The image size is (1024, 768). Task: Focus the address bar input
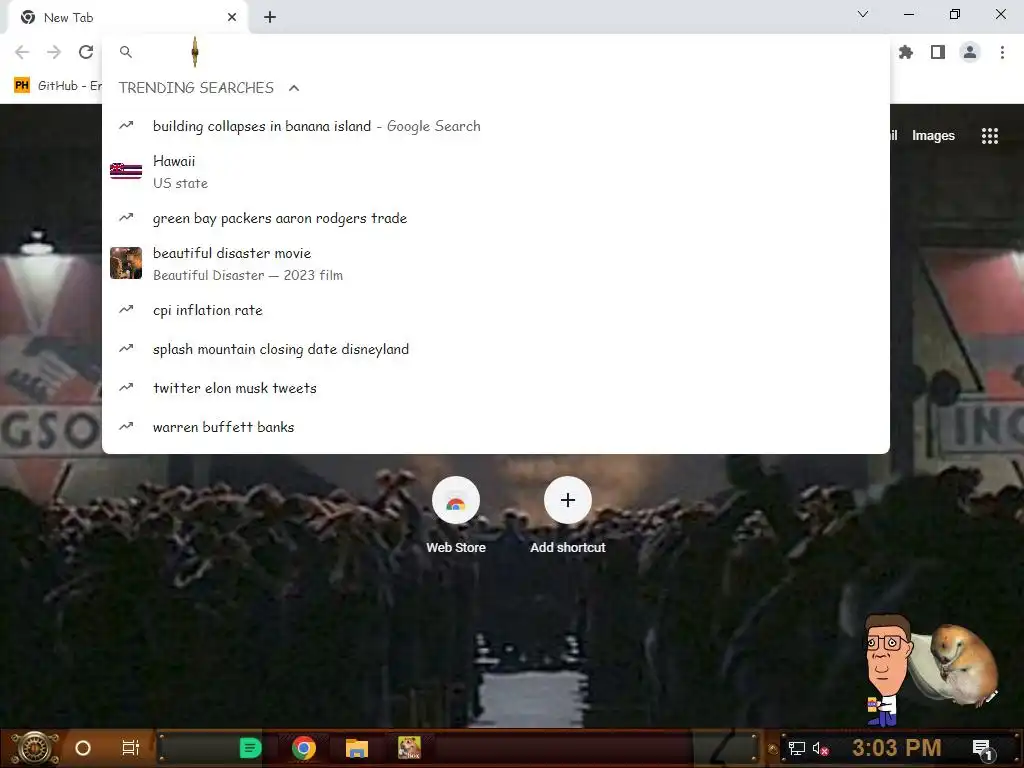click(x=509, y=52)
